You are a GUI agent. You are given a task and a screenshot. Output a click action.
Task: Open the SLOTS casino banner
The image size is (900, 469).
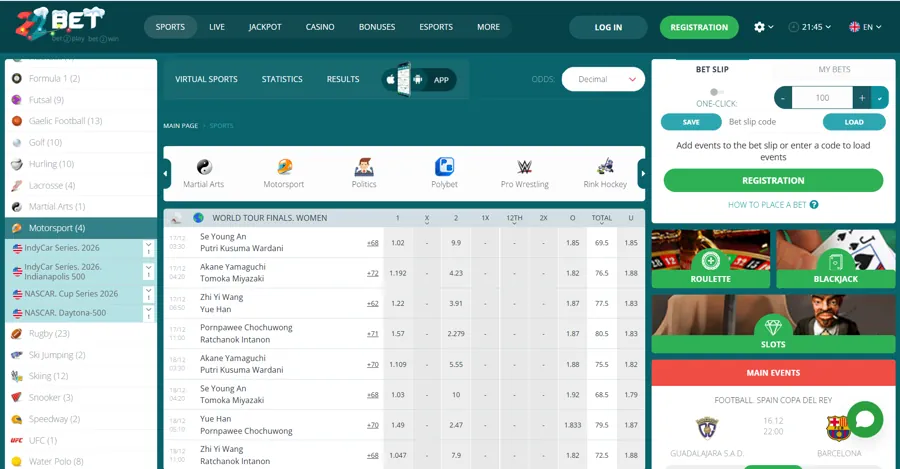[x=773, y=324]
